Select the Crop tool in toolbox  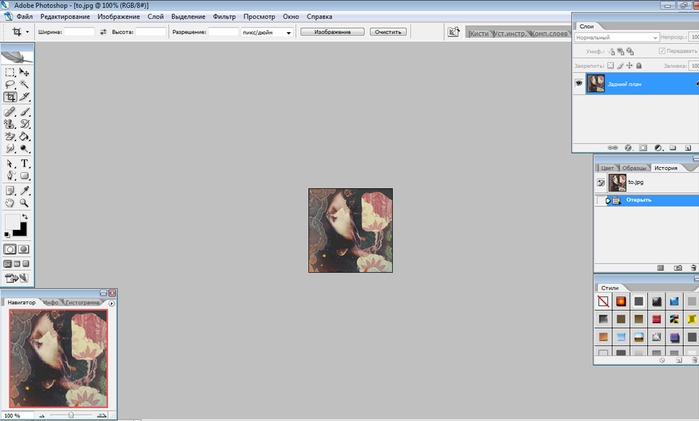(10, 97)
